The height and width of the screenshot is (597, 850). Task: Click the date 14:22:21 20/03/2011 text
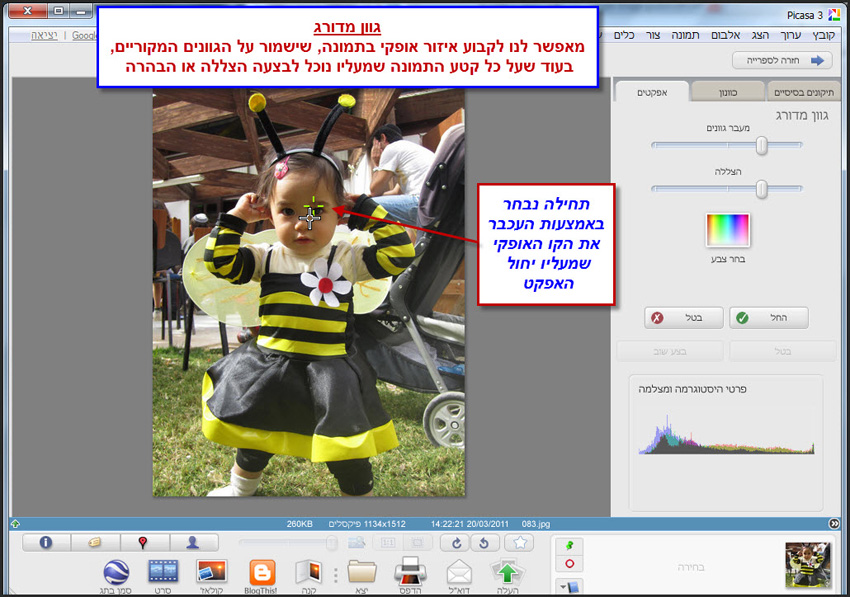click(x=469, y=524)
